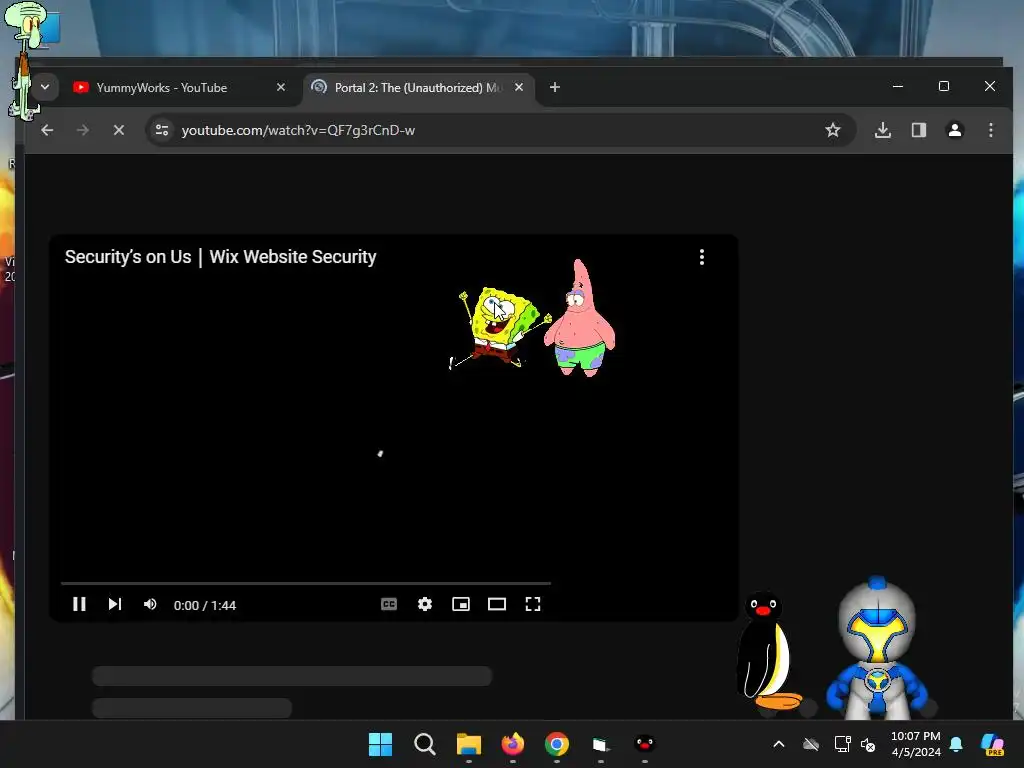Close the YummyWorks tab

click(281, 87)
